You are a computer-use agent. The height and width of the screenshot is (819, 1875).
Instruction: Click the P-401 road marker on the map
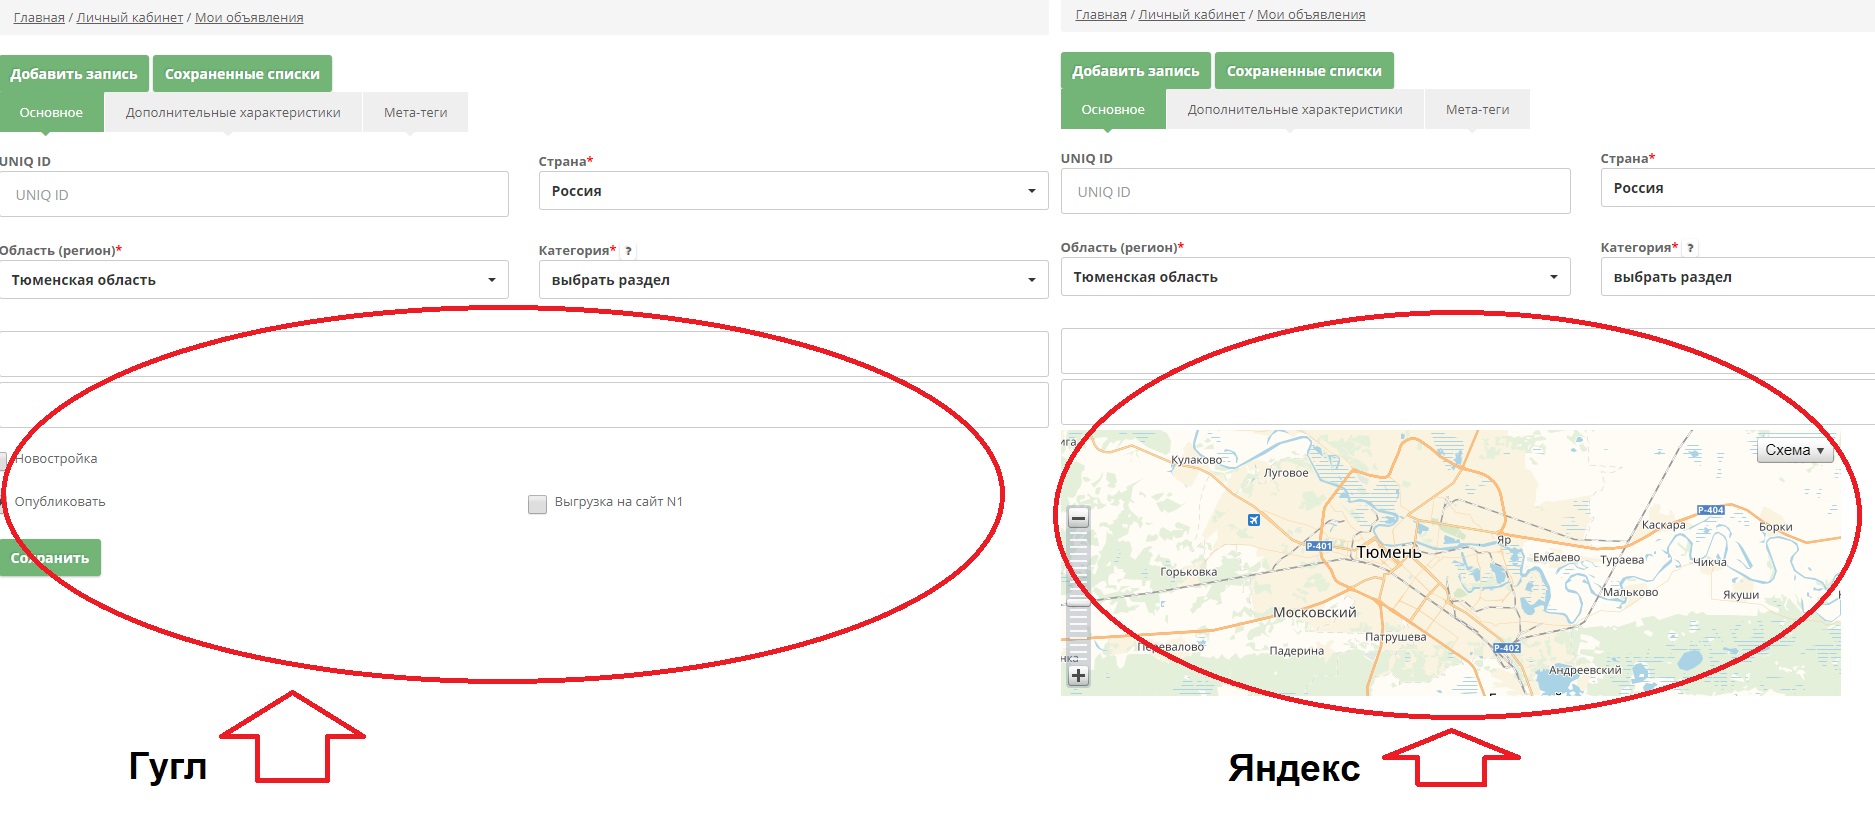click(1319, 546)
